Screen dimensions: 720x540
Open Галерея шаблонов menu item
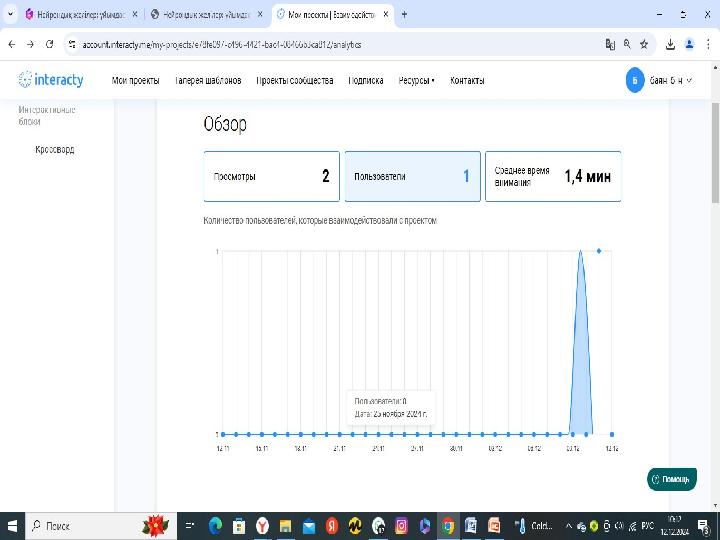pyautogui.click(x=208, y=80)
